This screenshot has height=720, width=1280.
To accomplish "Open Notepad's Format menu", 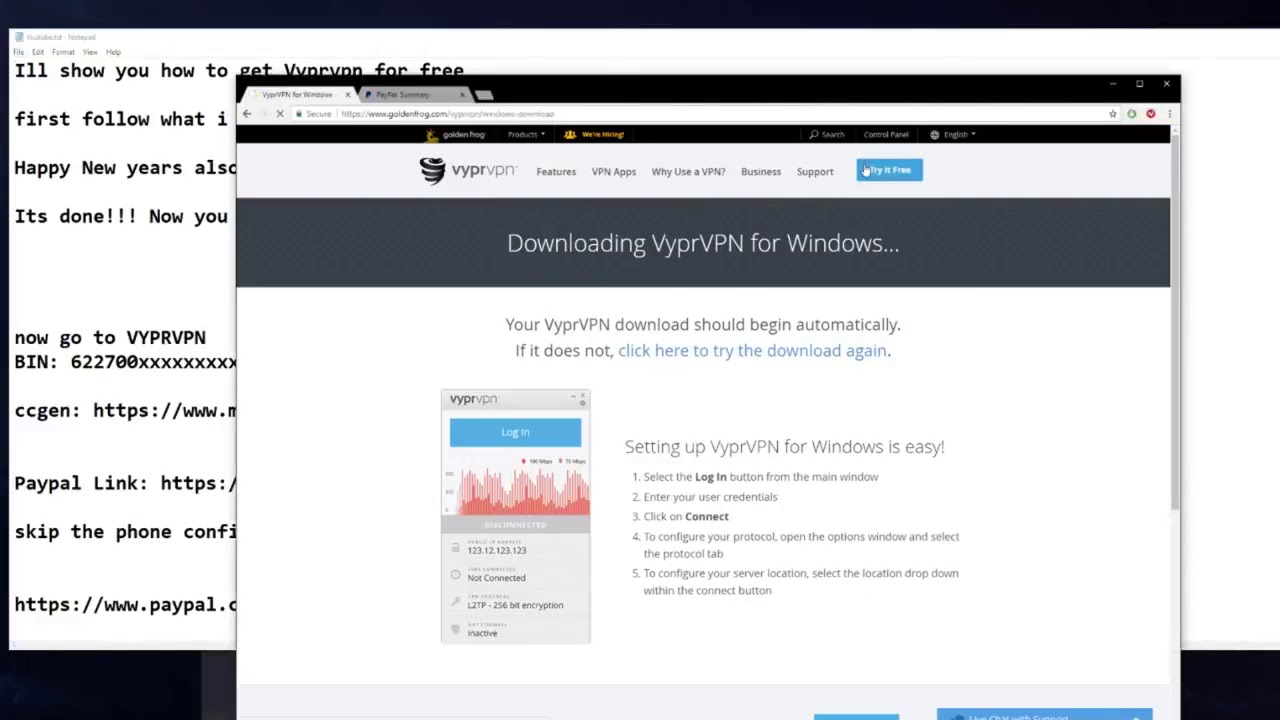I will (x=63, y=52).
